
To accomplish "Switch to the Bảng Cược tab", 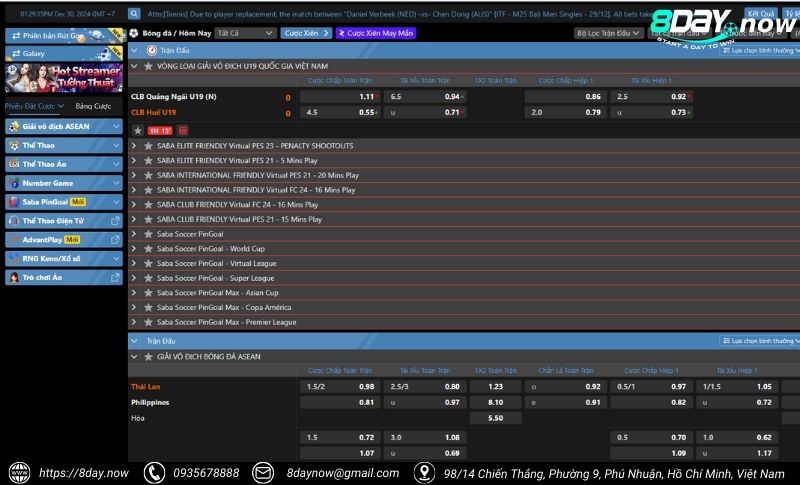I will click(x=93, y=106).
